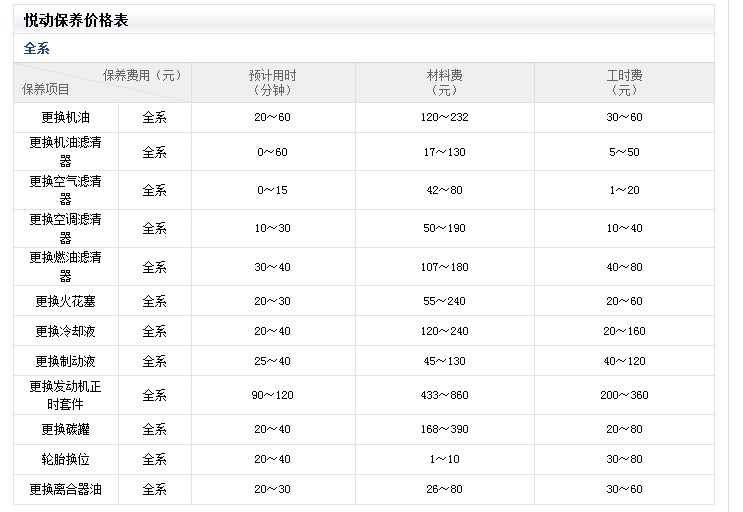Click the 20~80 labor fee cell
743x512 pixels.
tap(625, 429)
